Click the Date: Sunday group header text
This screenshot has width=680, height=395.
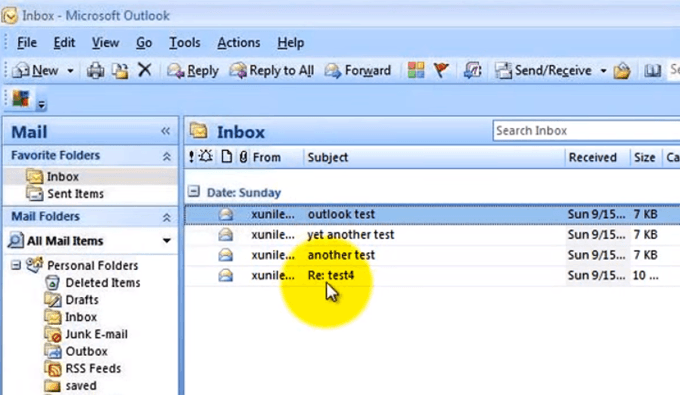pos(244,193)
